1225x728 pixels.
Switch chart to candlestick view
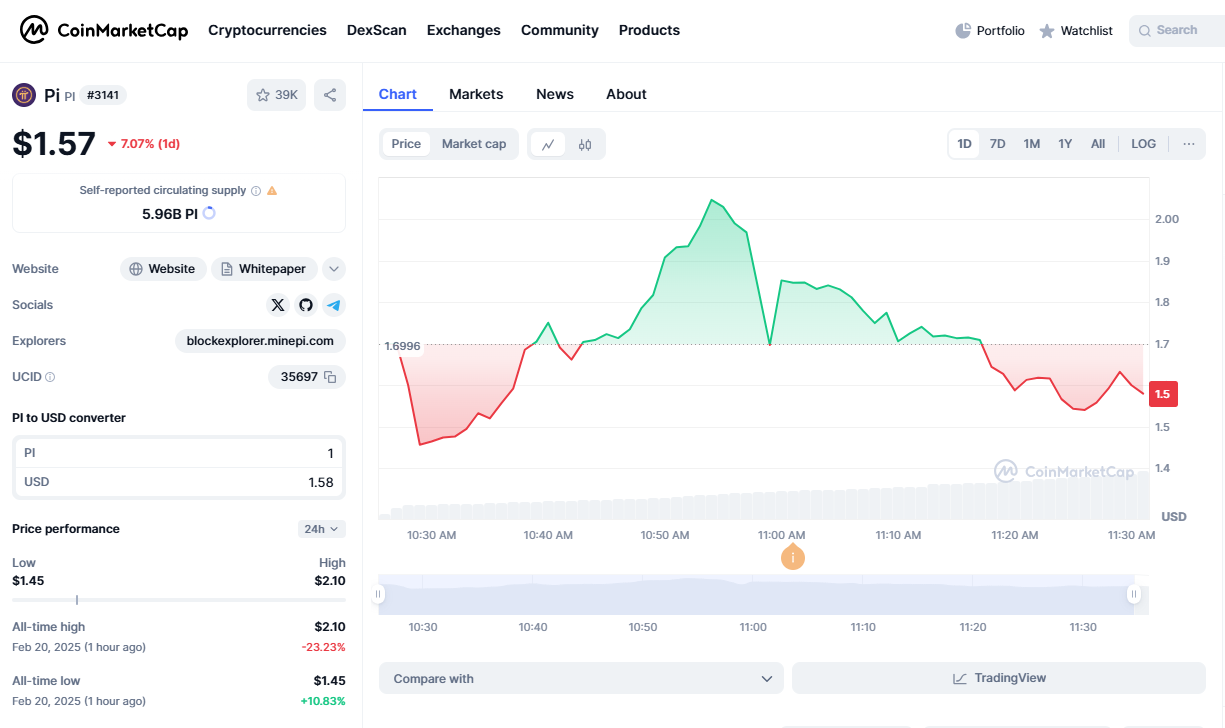(585, 143)
